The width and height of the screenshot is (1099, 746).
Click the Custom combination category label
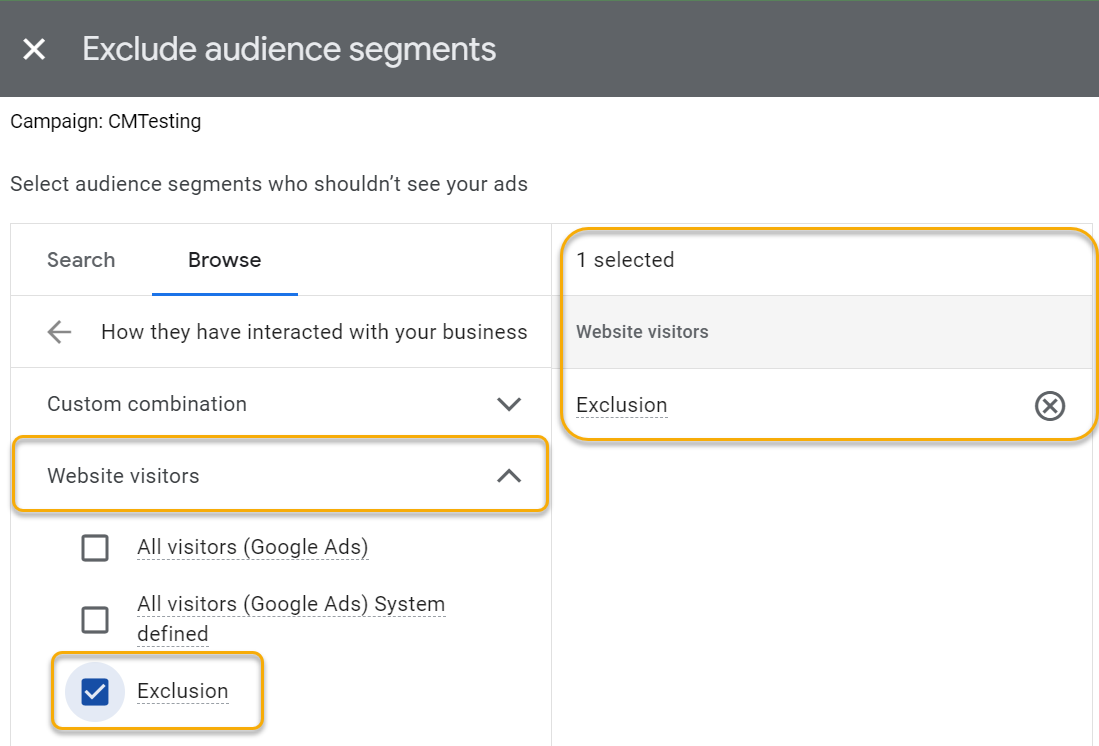pos(147,404)
